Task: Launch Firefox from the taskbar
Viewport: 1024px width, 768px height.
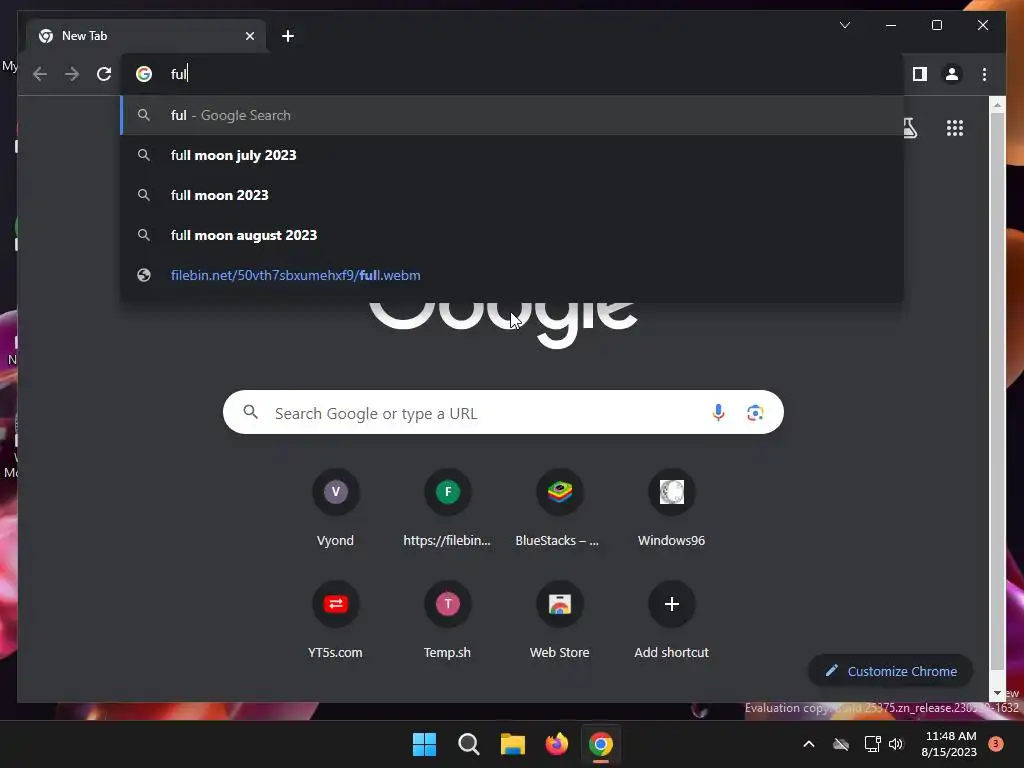Action: click(556, 744)
